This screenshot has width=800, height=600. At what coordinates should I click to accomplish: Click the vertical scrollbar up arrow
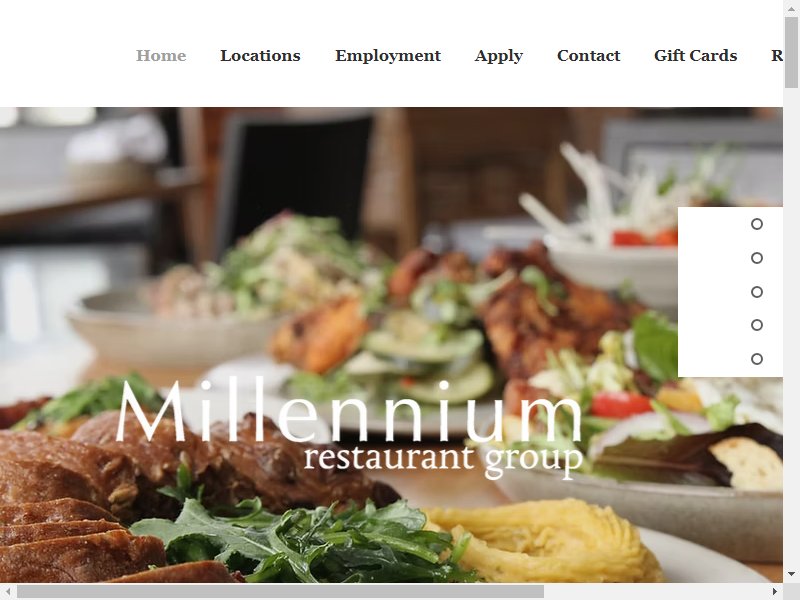point(791,8)
